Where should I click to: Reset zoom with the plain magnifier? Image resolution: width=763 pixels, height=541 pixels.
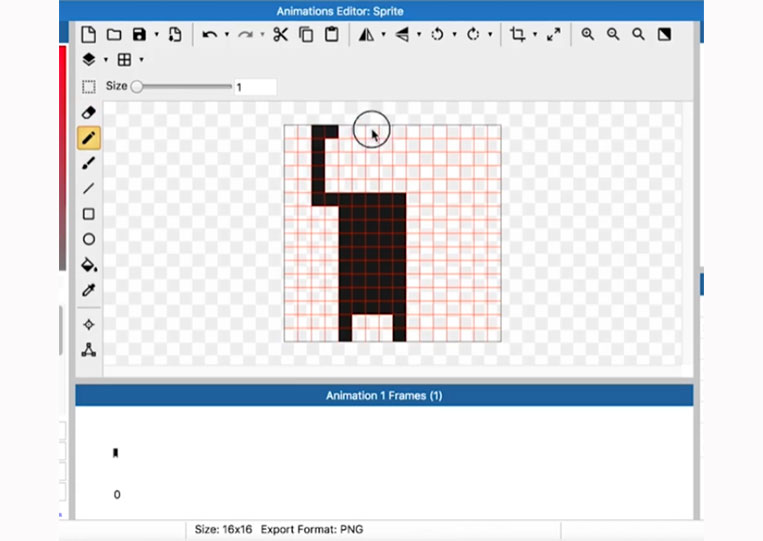(x=638, y=35)
